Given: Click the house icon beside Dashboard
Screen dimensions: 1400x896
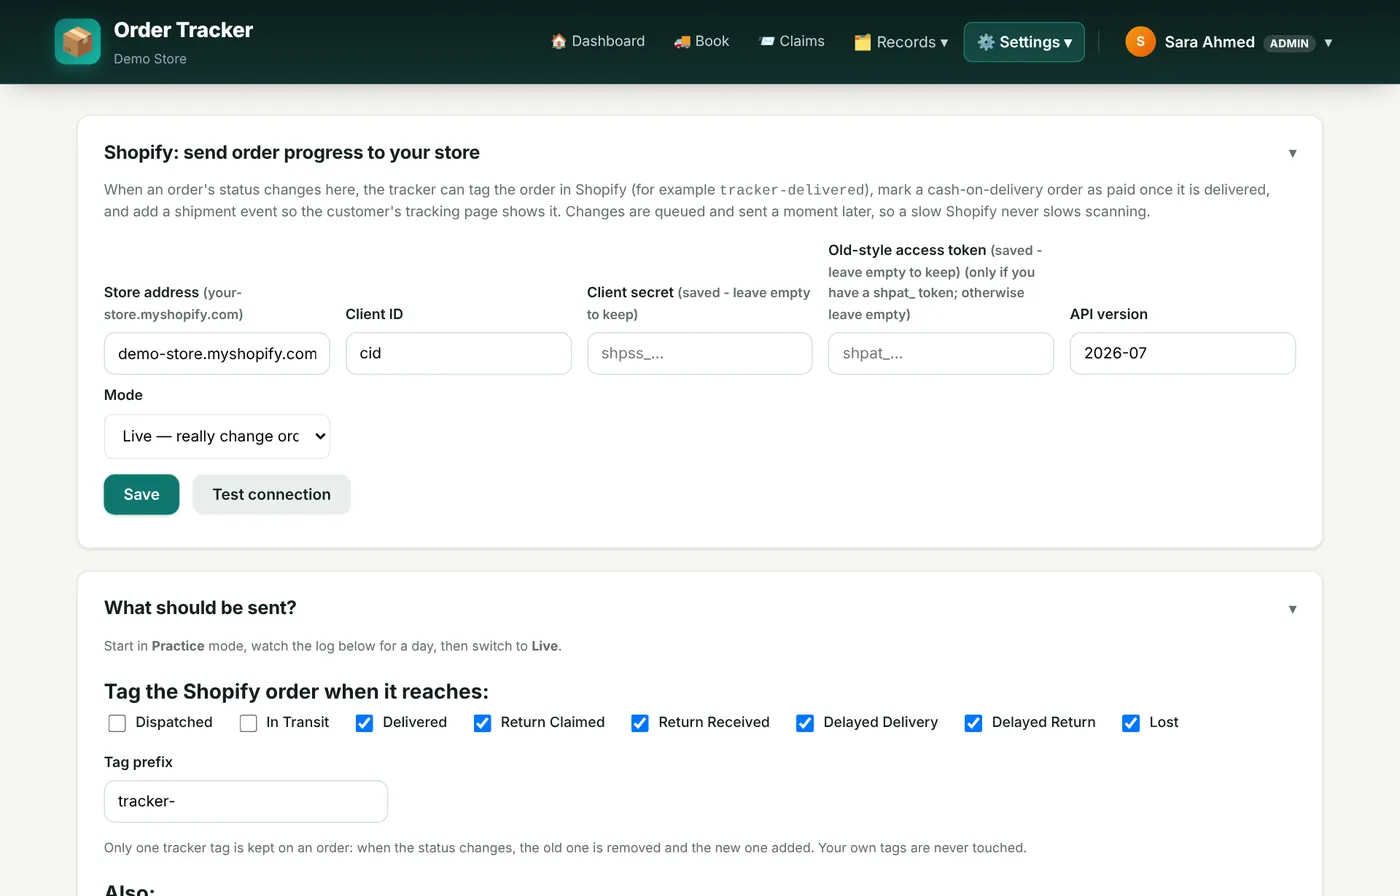Looking at the screenshot, I should 559,41.
